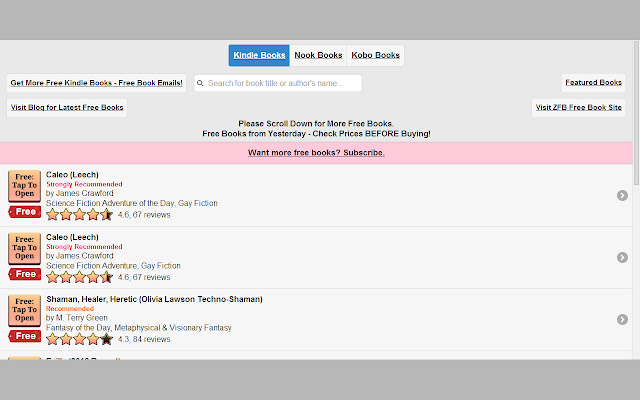640x400 pixels.
Task: Click 4.3, 84 reviews text
Action: tap(144, 339)
